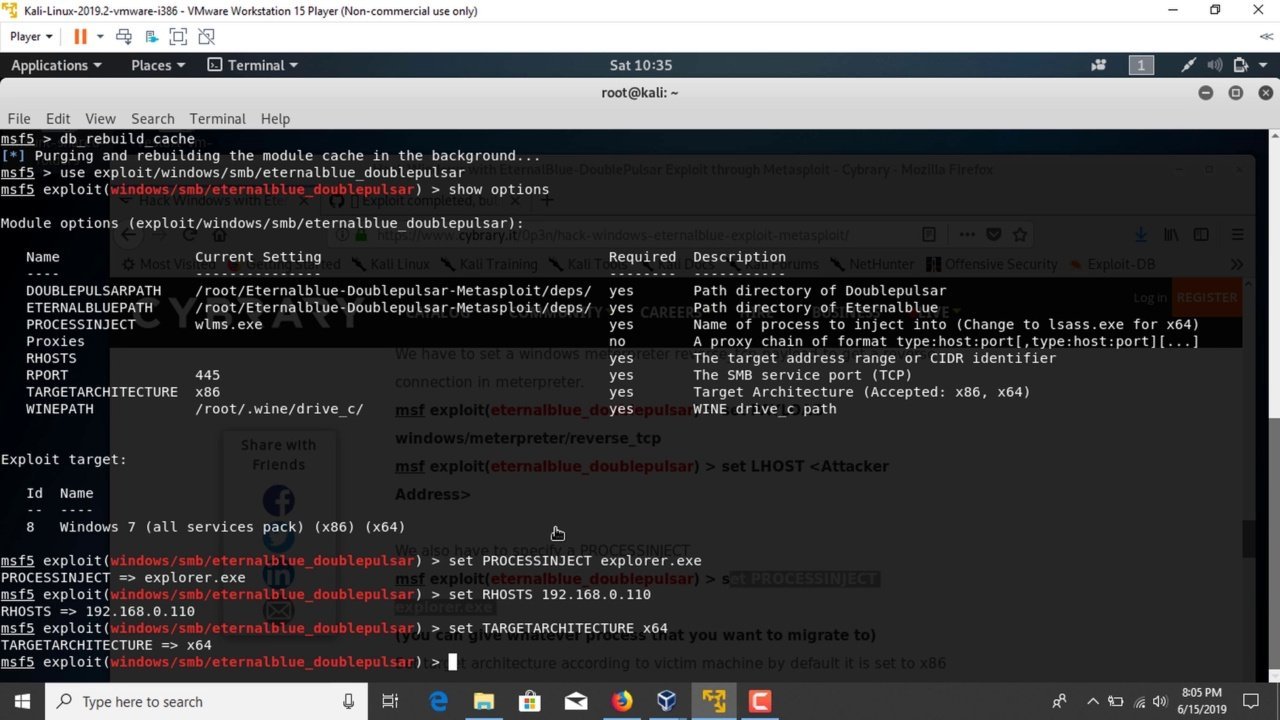Screen dimensions: 1280x720
Task: Pause the virtual machine
Action: [x=80, y=36]
